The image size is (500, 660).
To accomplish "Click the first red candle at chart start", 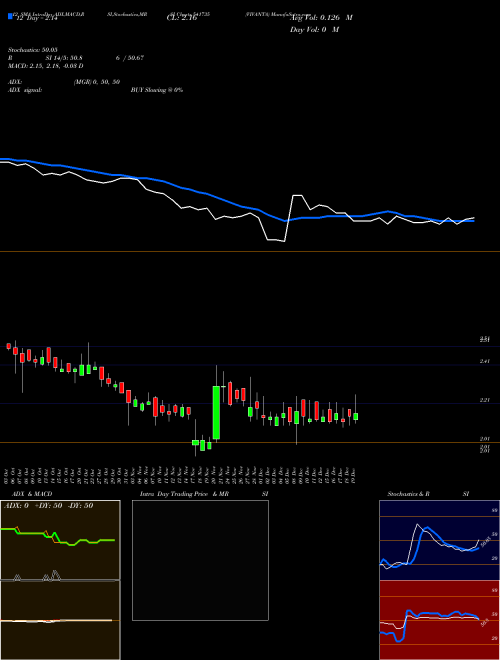I will [x=8, y=346].
